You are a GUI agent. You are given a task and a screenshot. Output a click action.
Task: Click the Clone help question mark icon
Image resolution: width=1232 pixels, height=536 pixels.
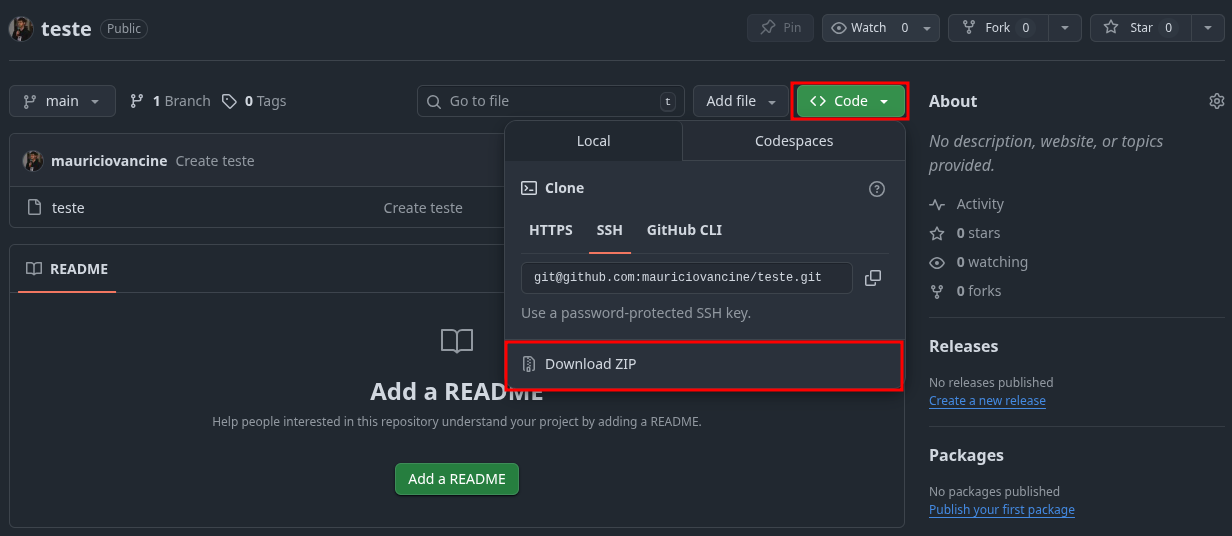877,189
